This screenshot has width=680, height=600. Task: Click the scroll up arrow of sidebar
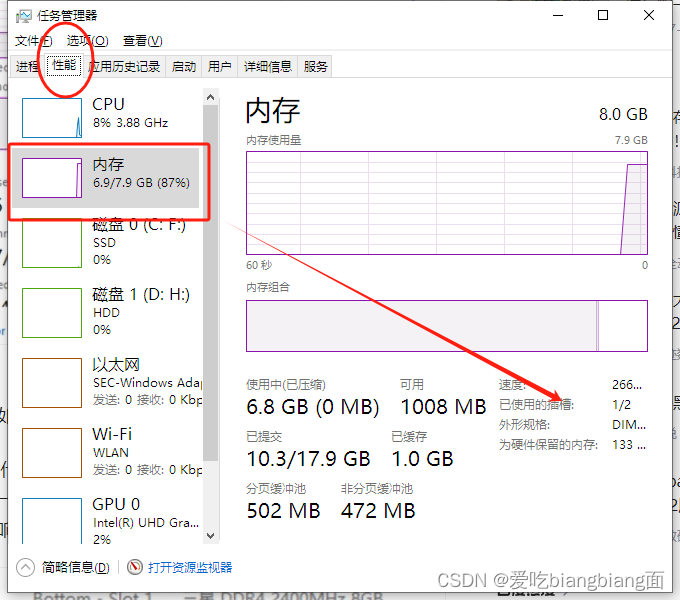(x=211, y=97)
